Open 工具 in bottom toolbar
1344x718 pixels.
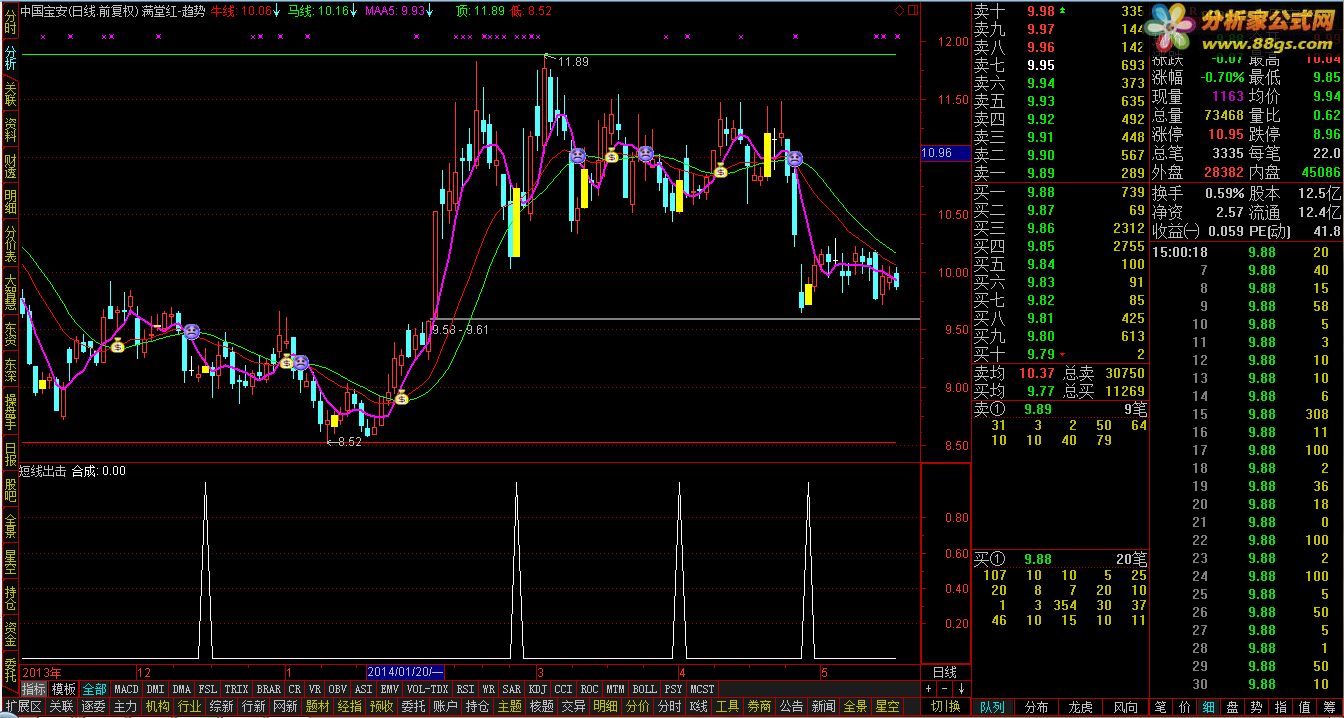[727, 707]
